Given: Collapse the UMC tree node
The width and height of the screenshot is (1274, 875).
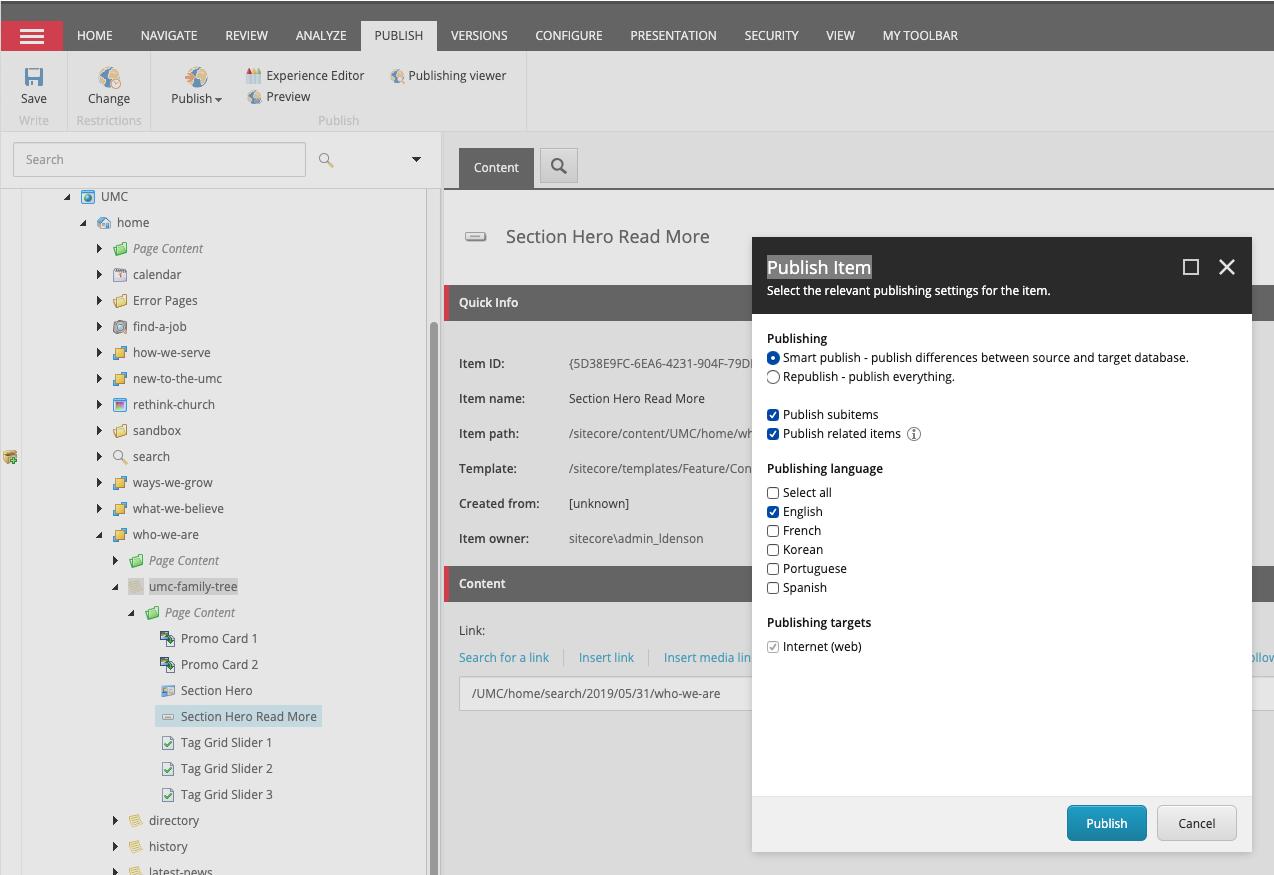Looking at the screenshot, I should (67, 197).
